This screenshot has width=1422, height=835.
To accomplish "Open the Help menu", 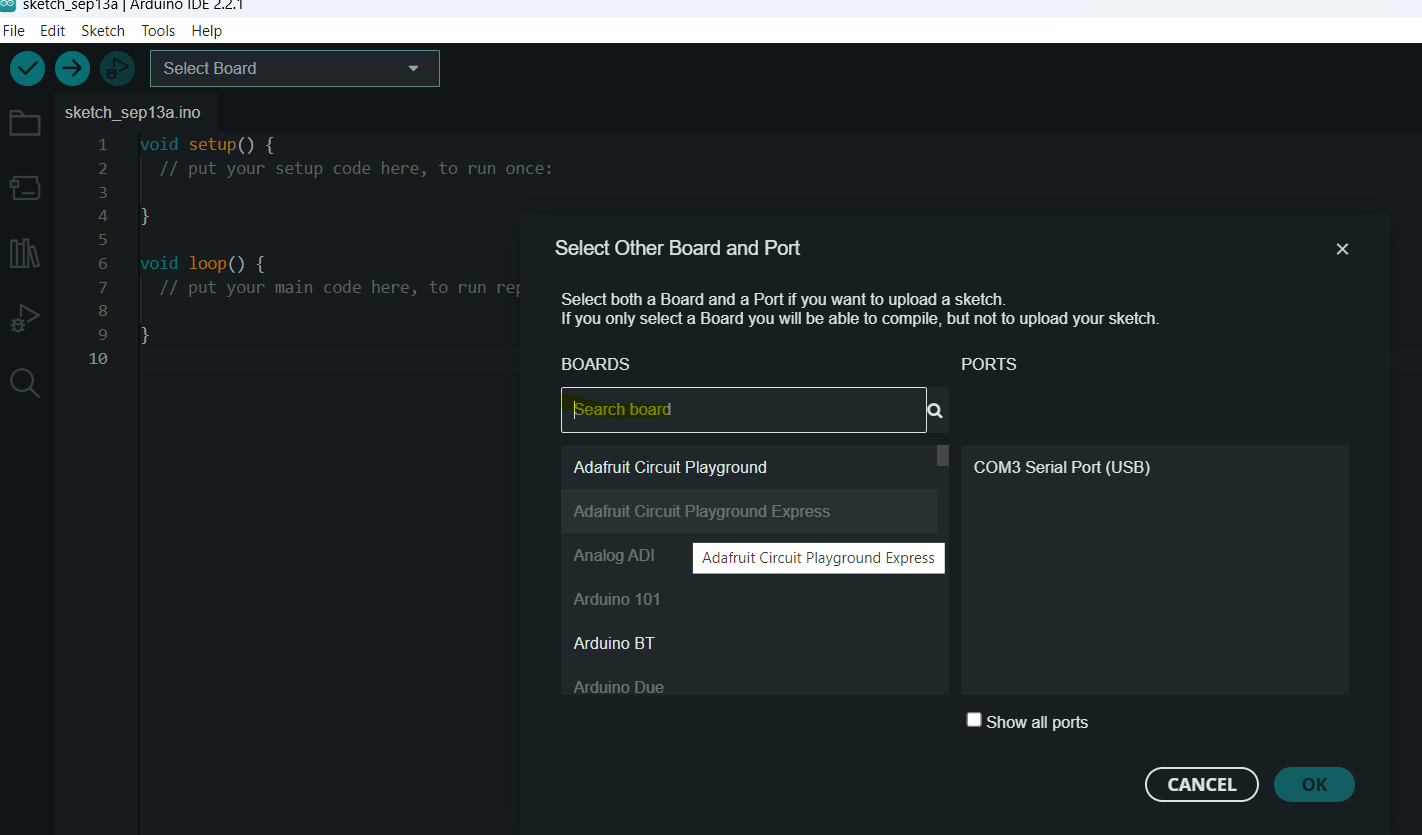I will click(207, 31).
